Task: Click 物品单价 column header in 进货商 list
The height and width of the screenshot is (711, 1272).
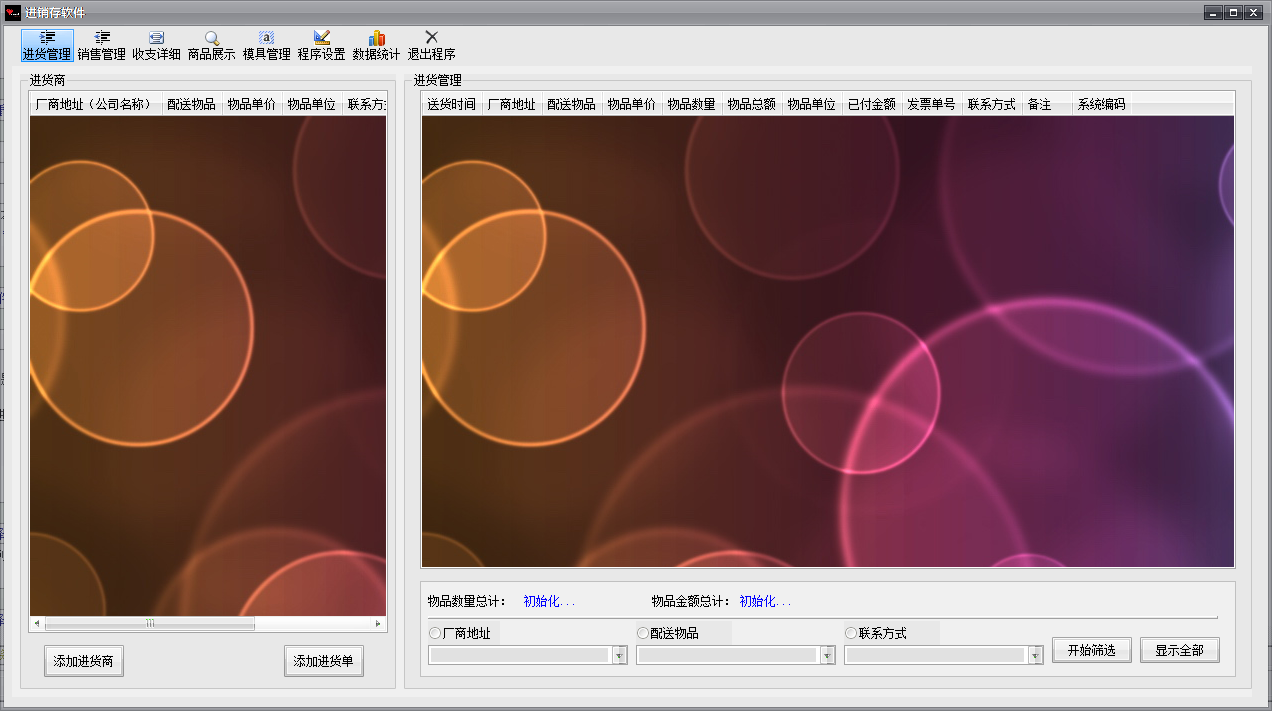Action: pos(252,104)
